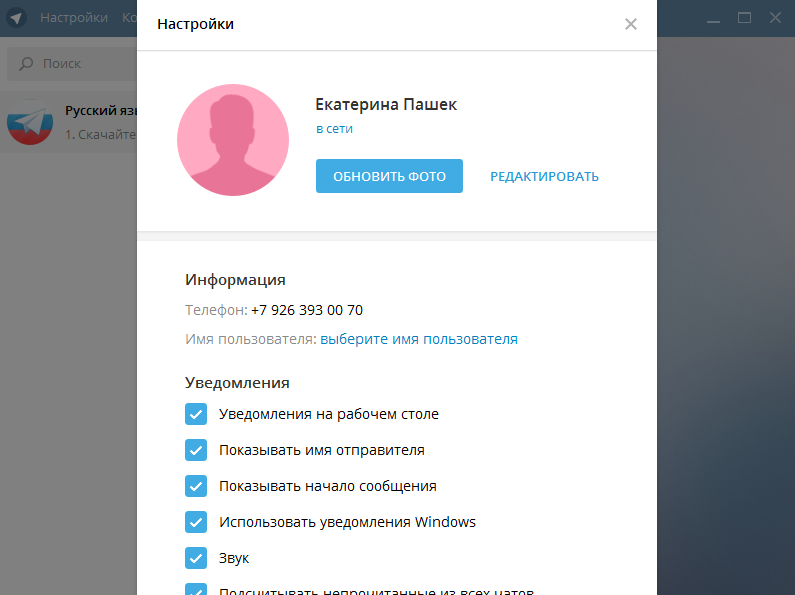Image resolution: width=795 pixels, height=595 pixels.
Task: Minimize the Telegram window
Action: tap(713, 18)
